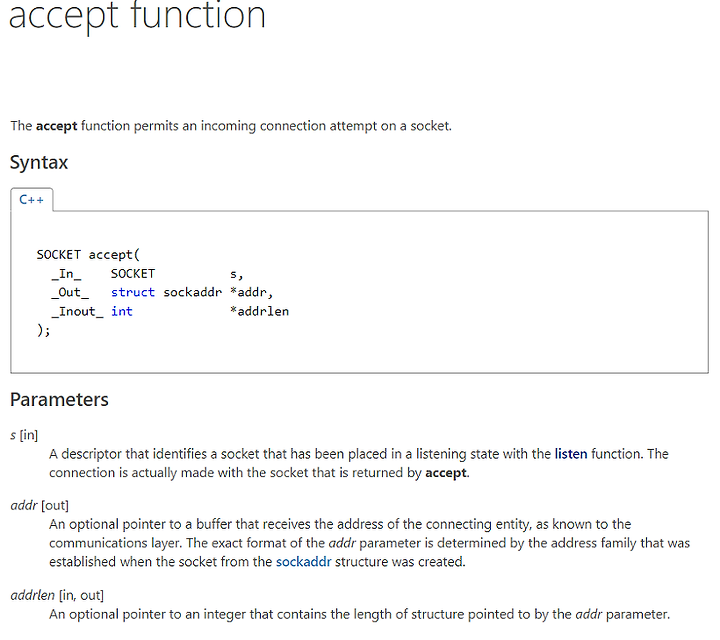Click the addrlen [in, out] parameter name
This screenshot has height=640, width=720.
pos(57,595)
